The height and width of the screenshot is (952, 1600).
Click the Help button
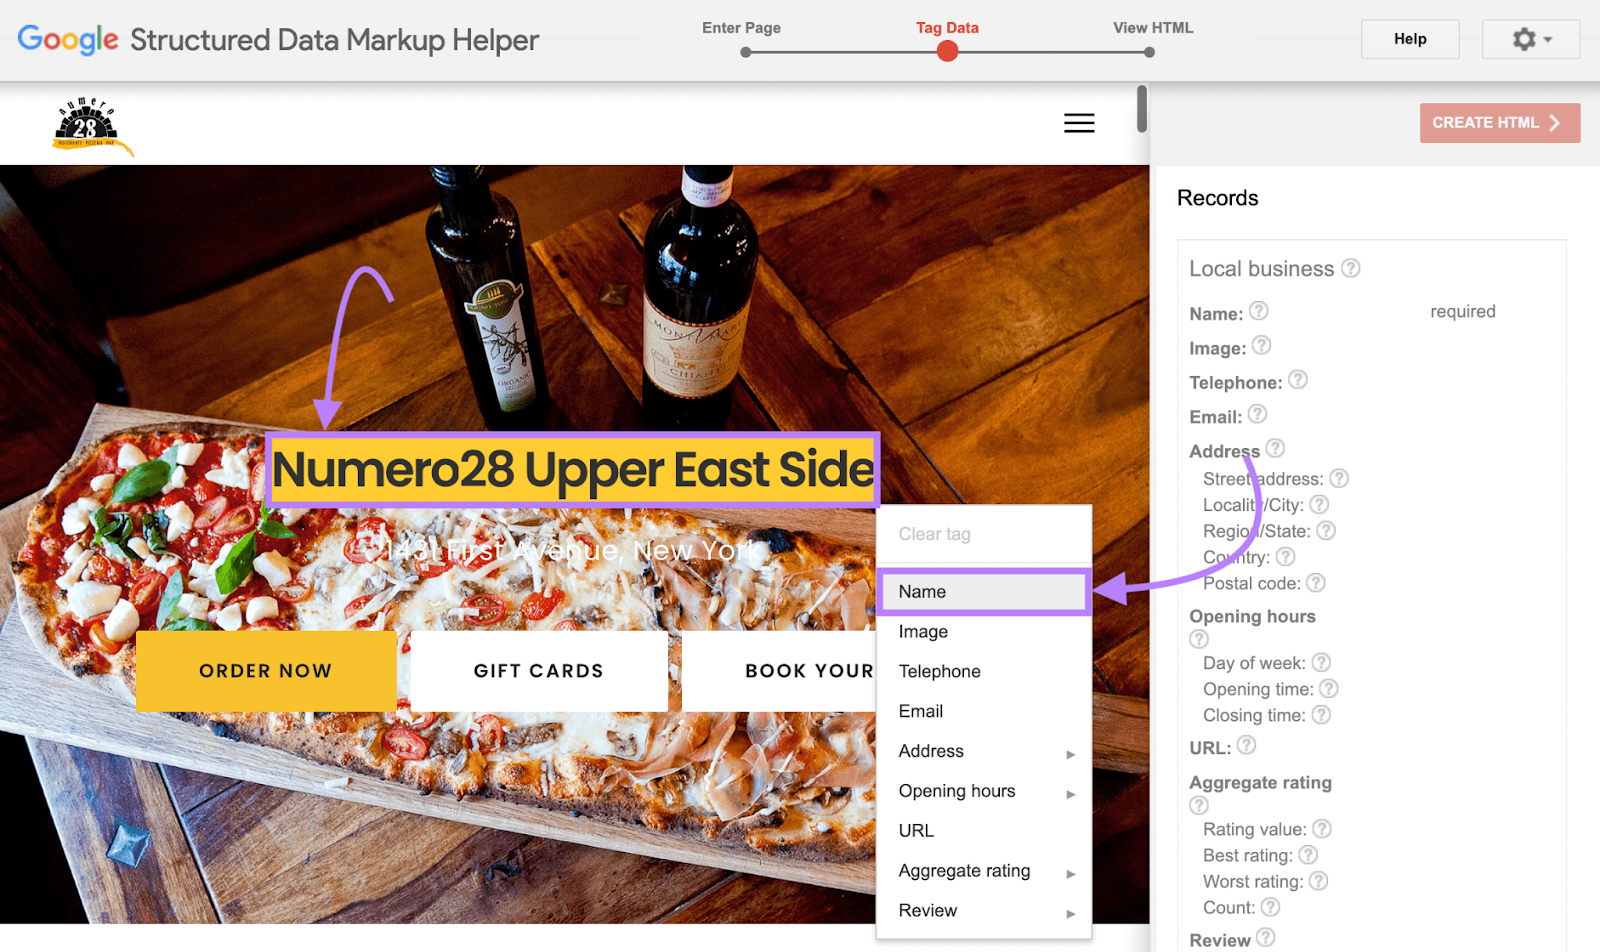coord(1410,39)
